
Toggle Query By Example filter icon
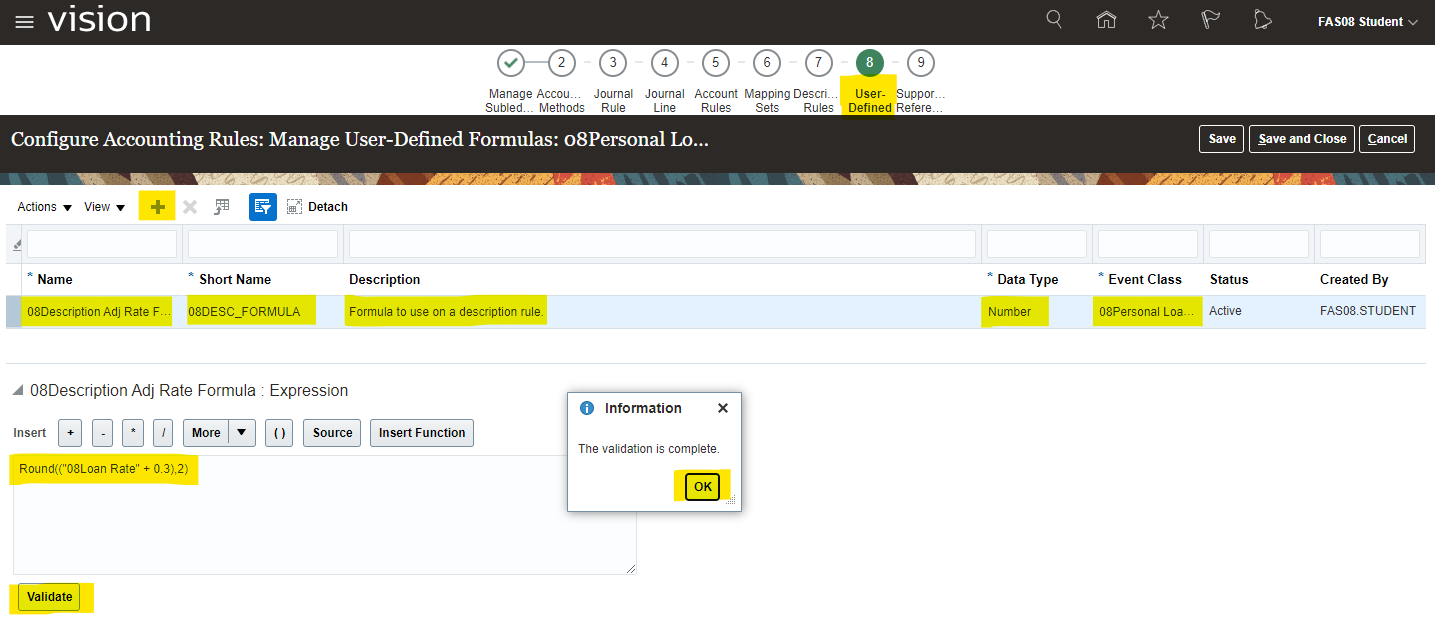262,207
